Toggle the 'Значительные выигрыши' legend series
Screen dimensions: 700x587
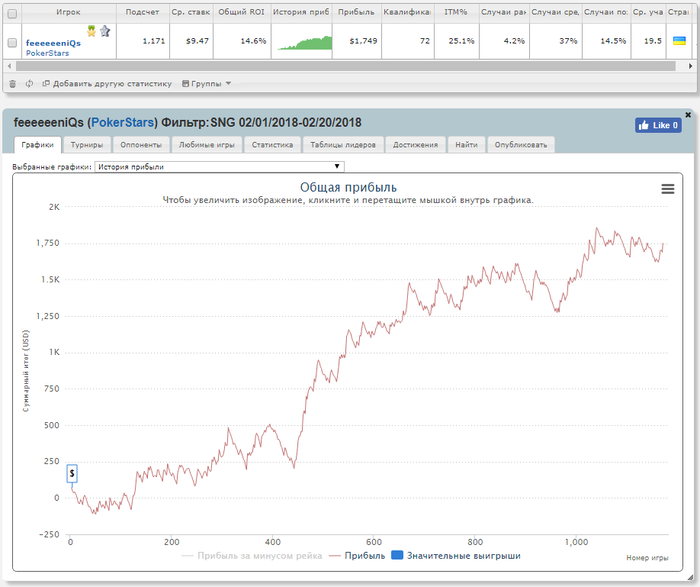[456, 556]
